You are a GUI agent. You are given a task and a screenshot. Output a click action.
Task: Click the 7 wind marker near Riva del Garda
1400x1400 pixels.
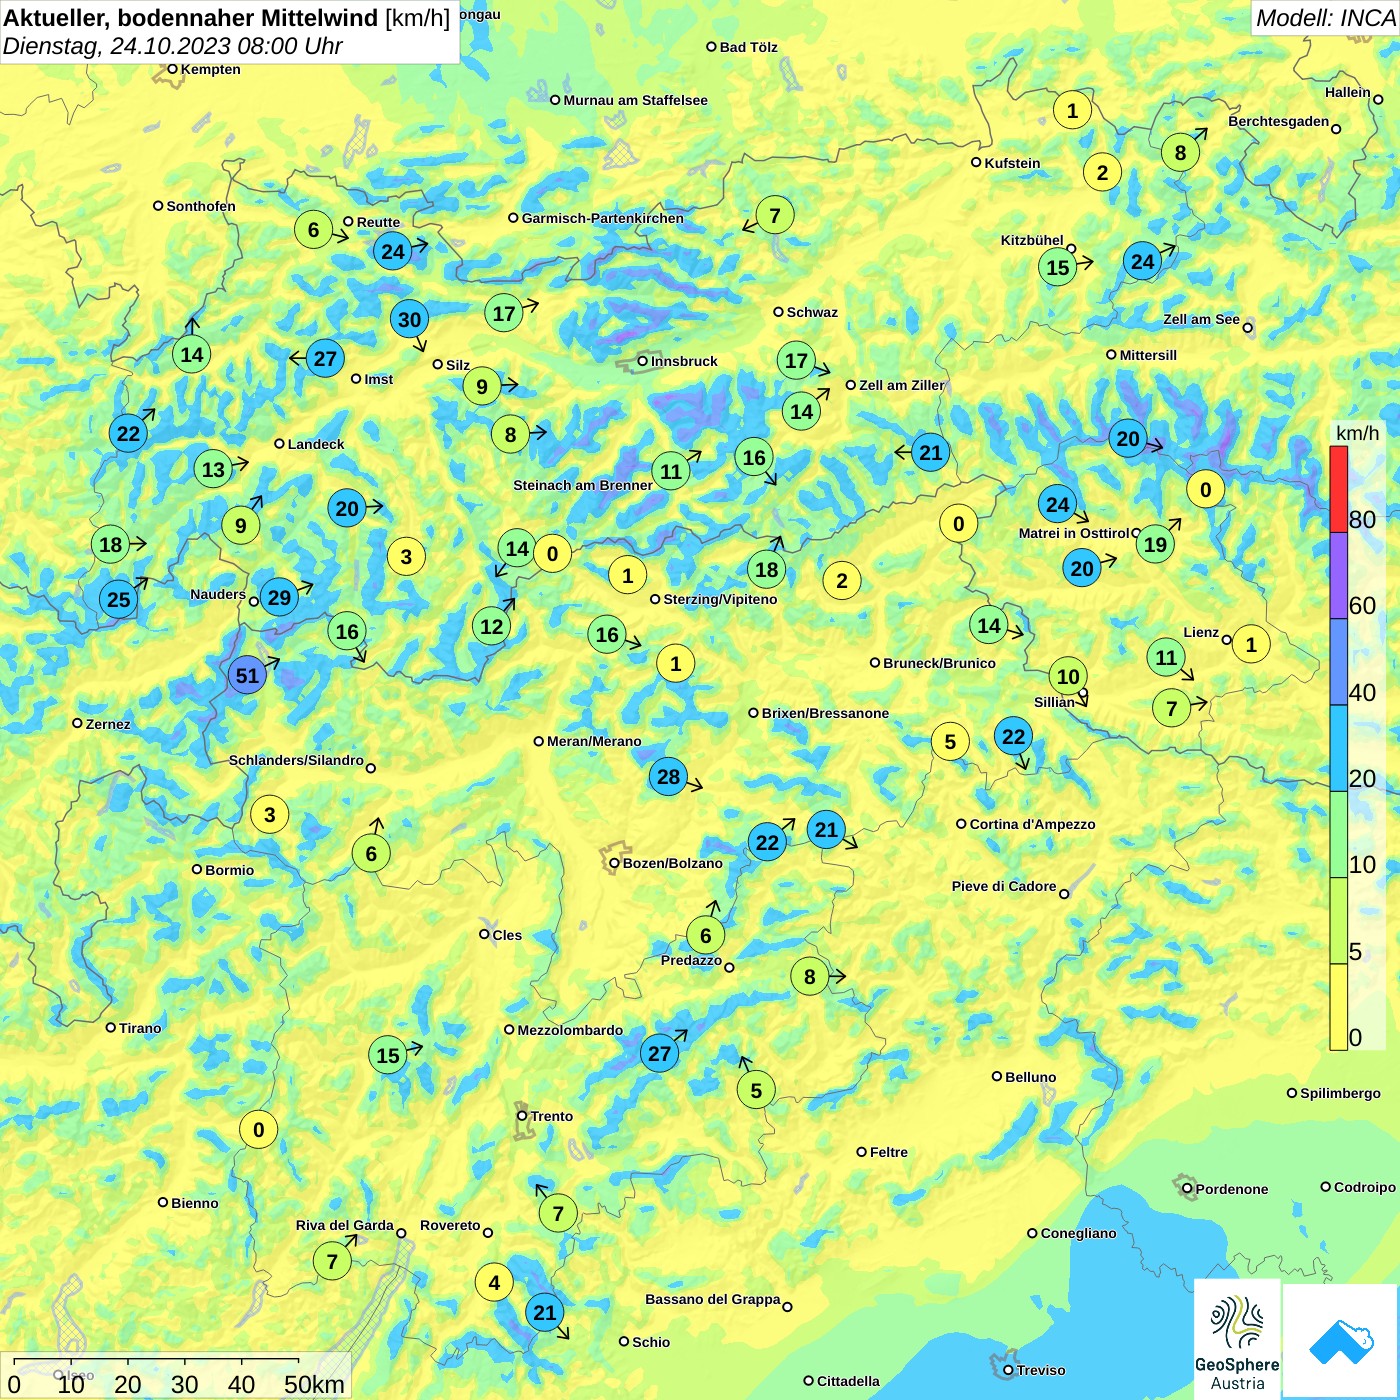[332, 1261]
